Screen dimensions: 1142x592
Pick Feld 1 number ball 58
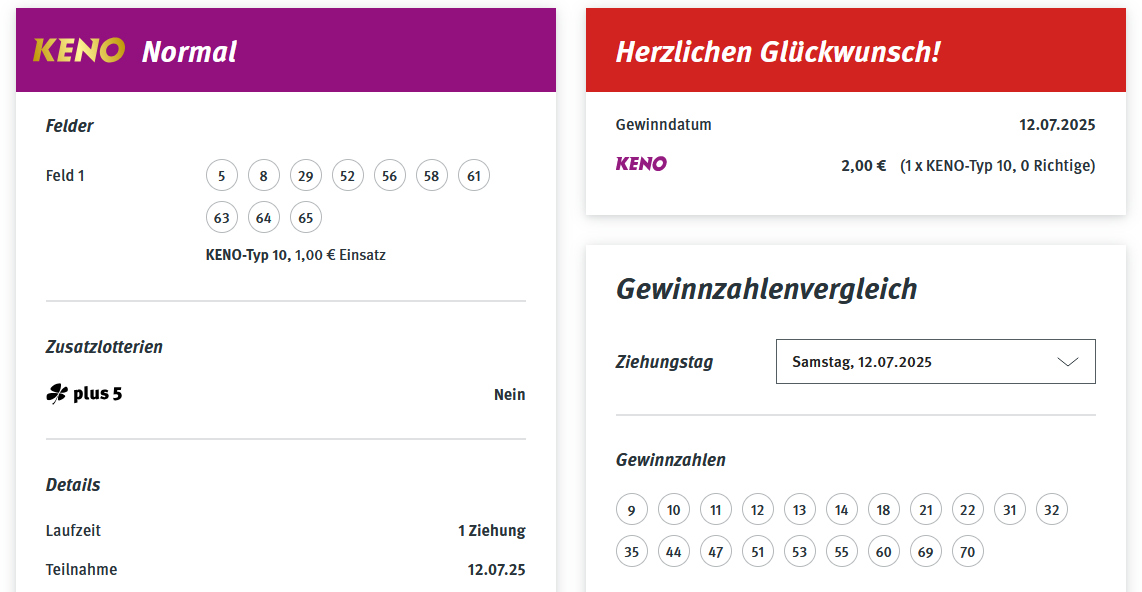pyautogui.click(x=432, y=175)
